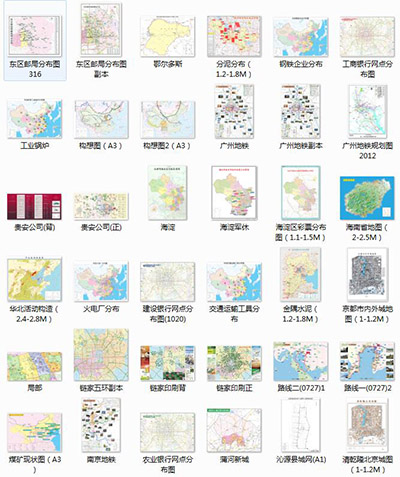Select the 火电厂分布 file thumbnail

101,282
